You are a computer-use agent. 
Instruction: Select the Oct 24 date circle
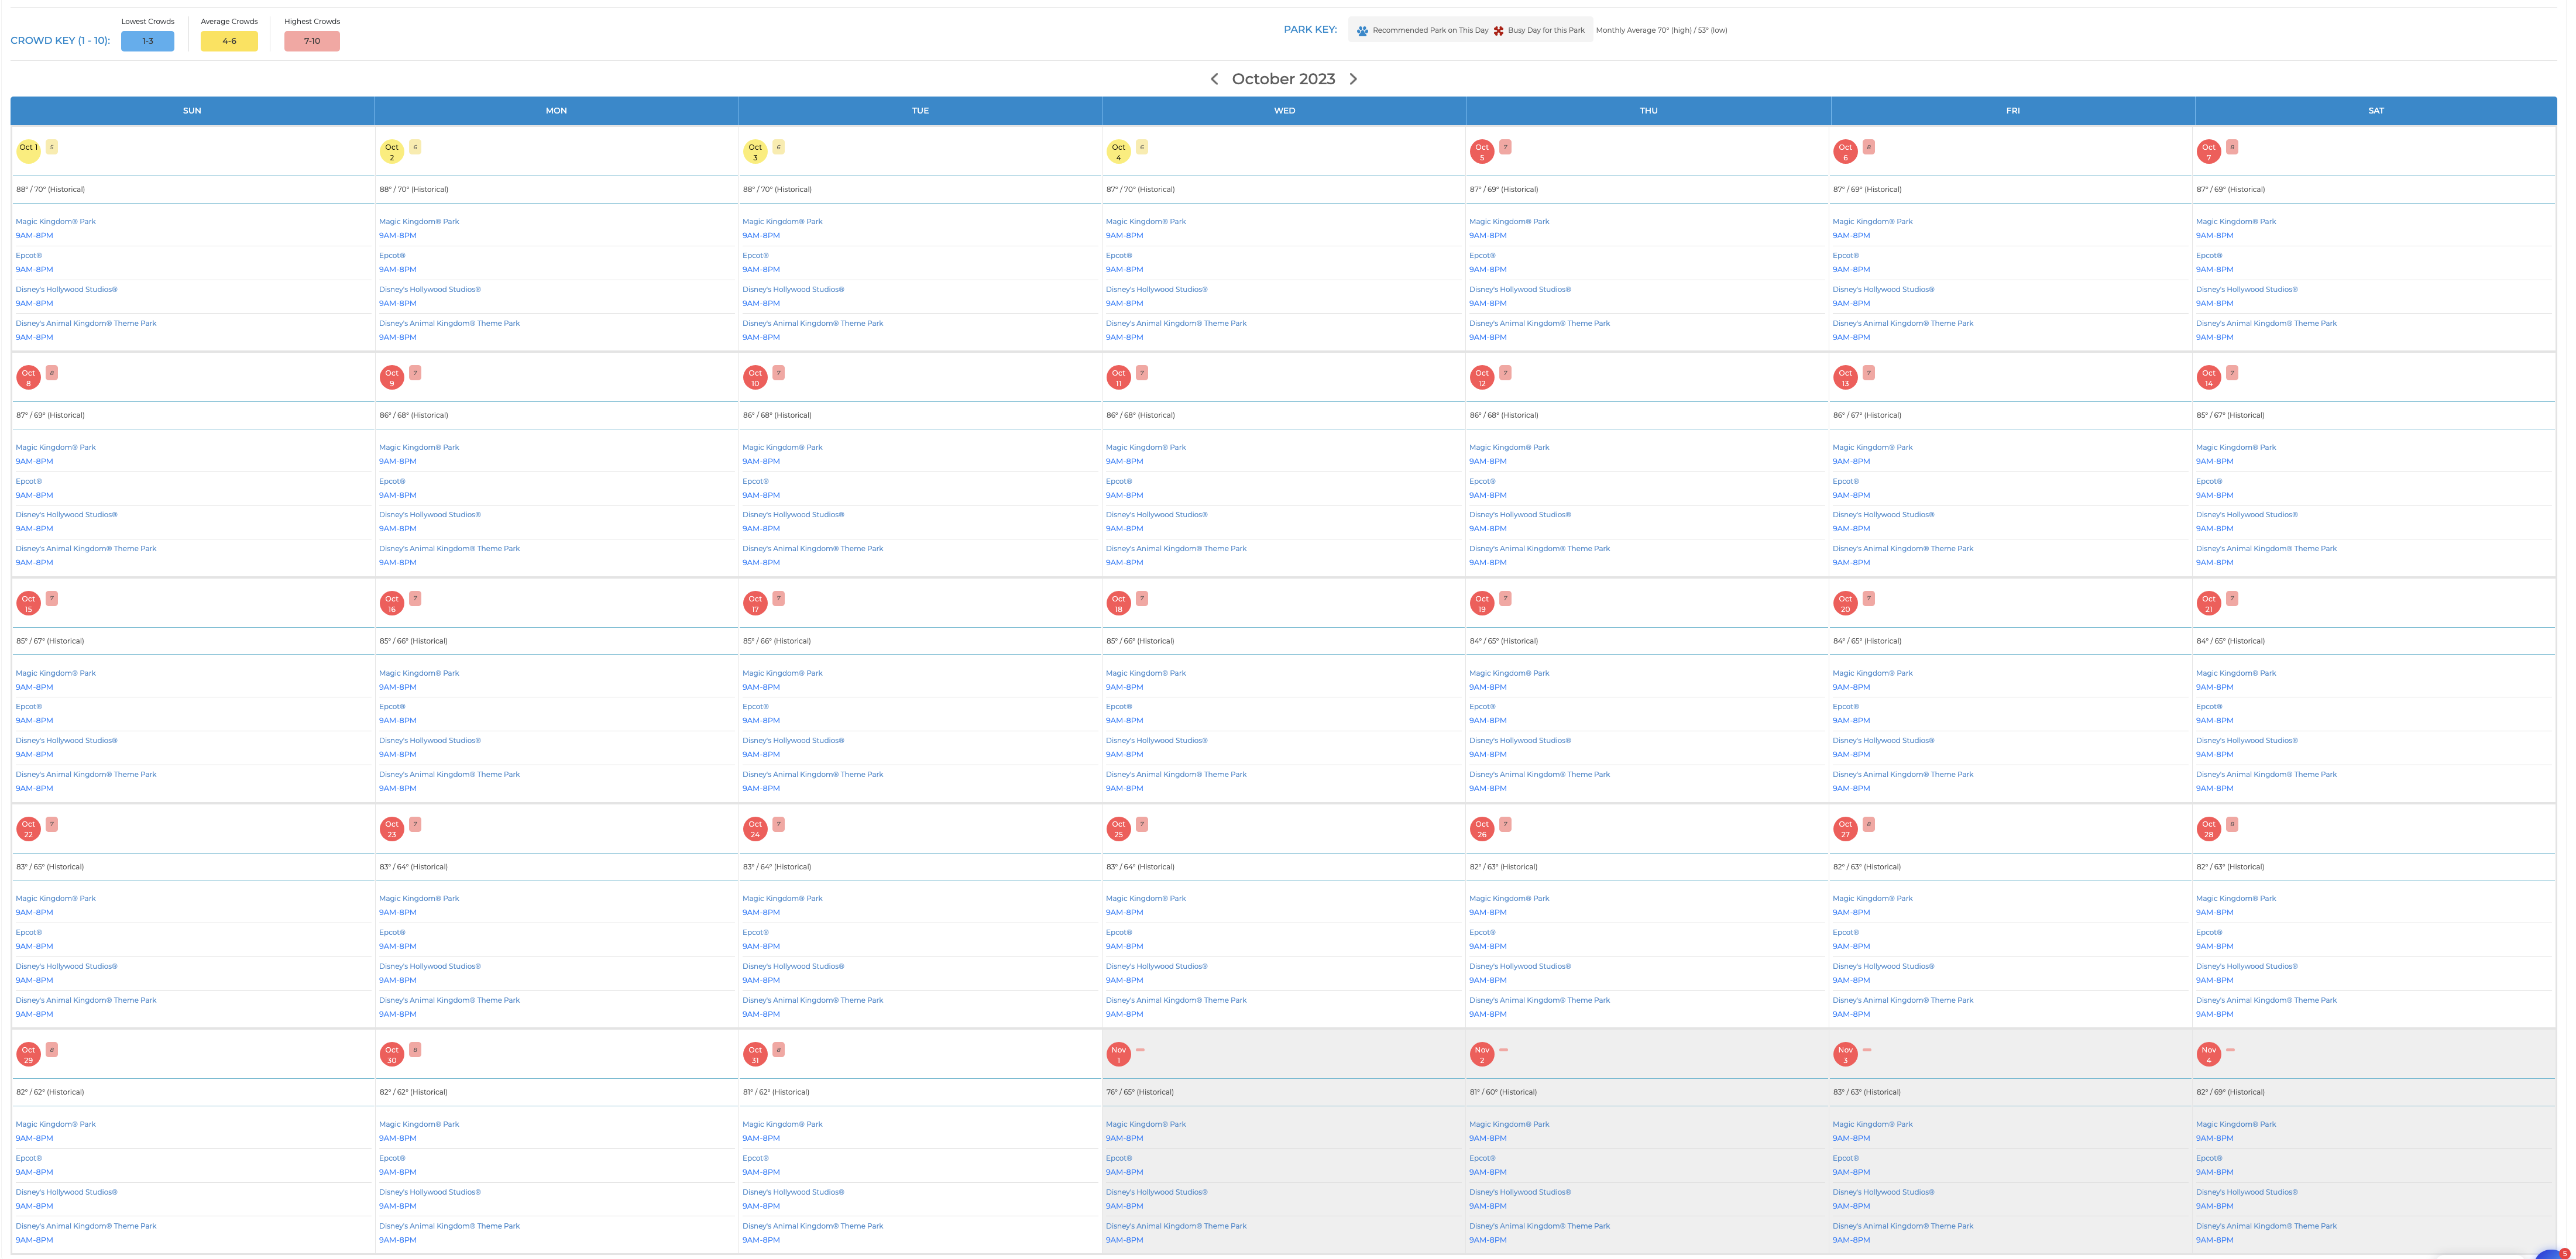[x=755, y=829]
